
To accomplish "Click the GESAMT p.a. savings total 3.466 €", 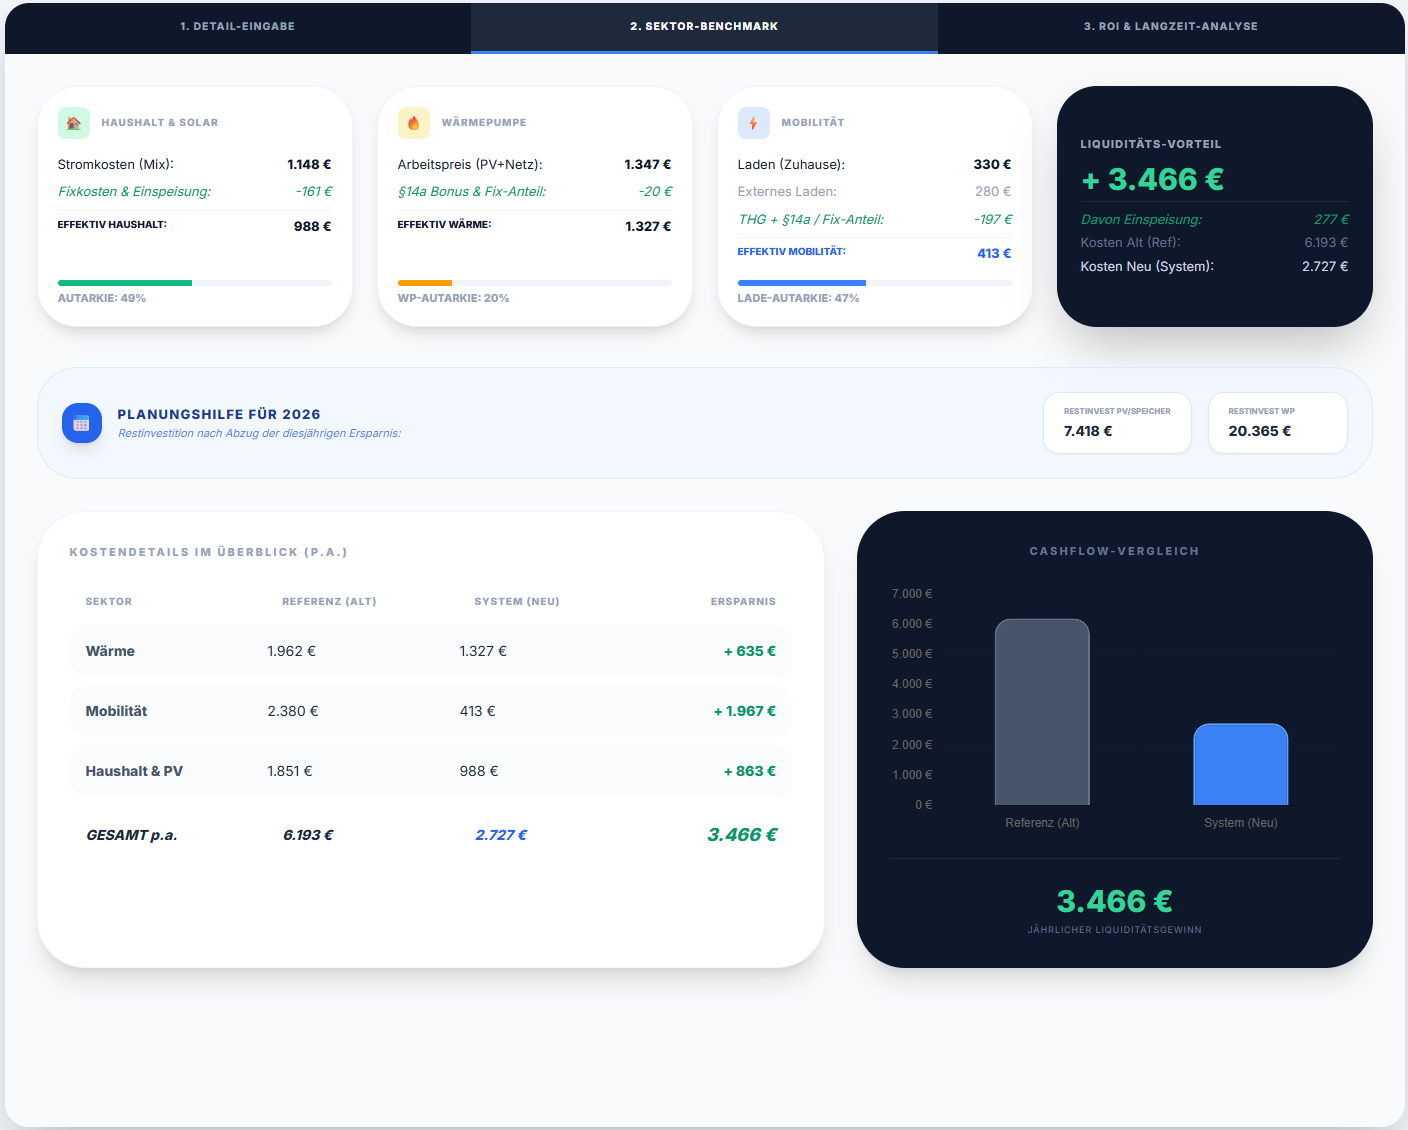I will pos(742,835).
